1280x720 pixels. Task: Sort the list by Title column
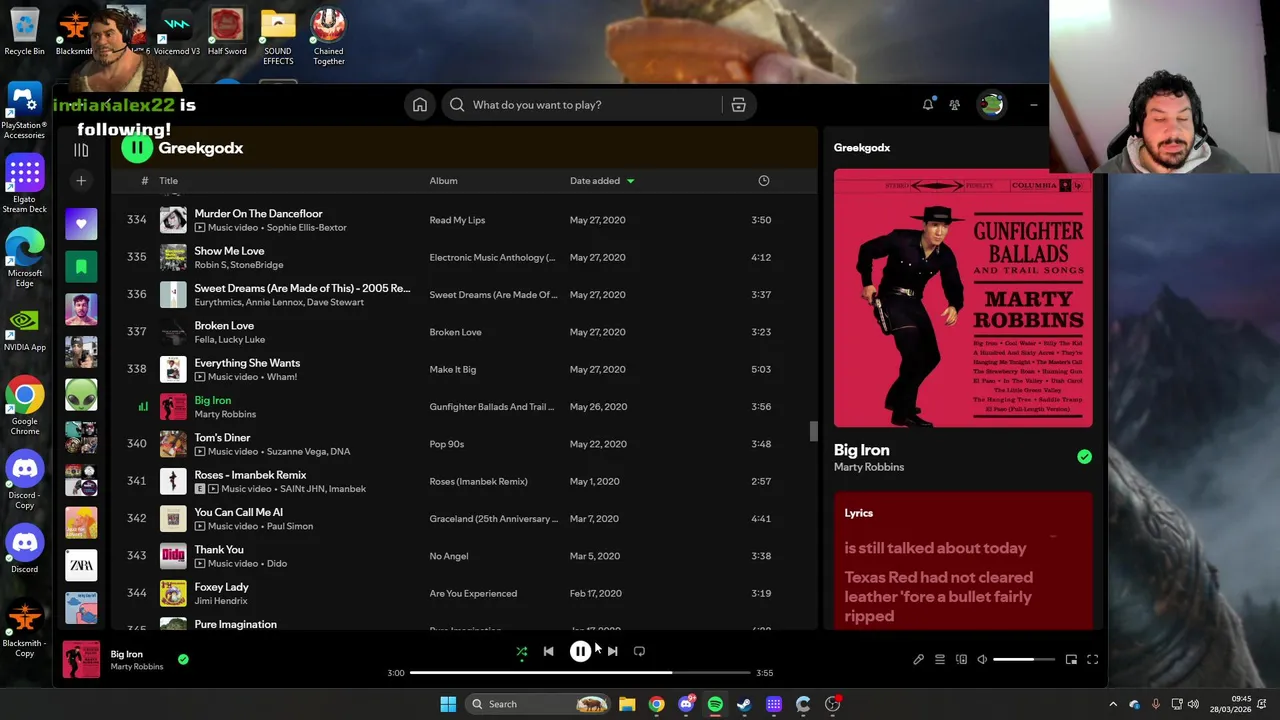168,181
